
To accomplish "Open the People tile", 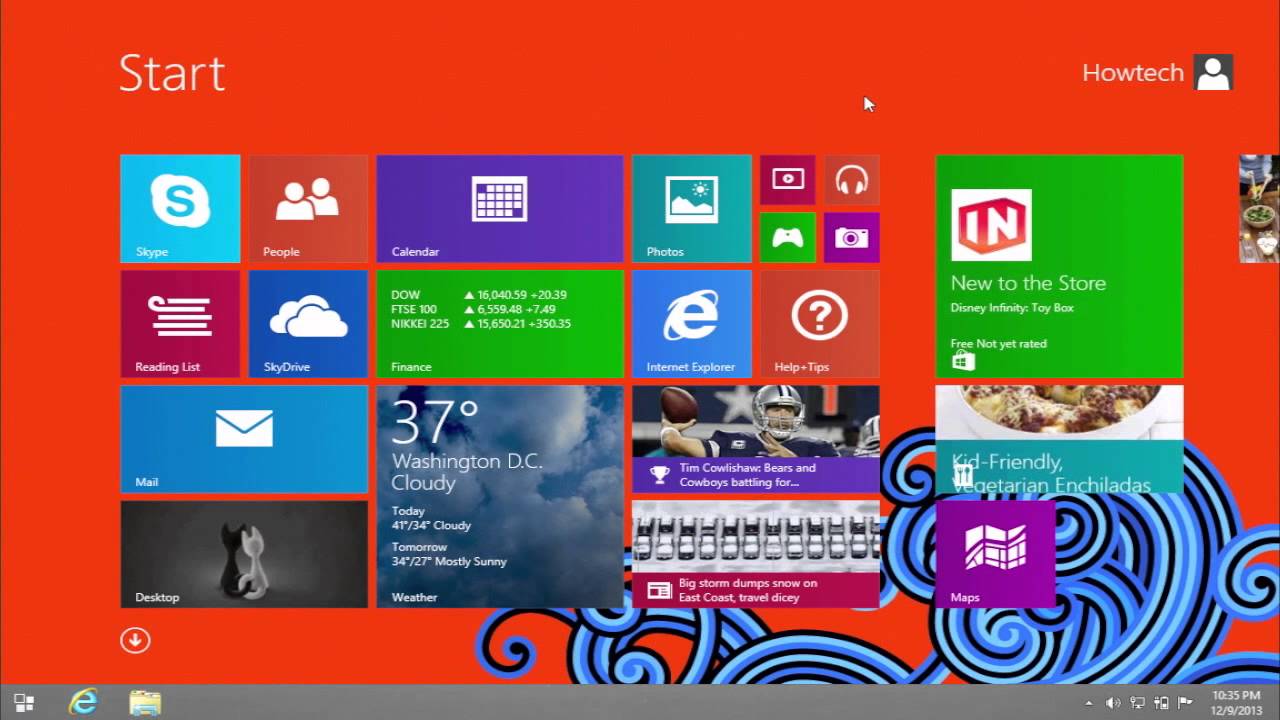I will pyautogui.click(x=308, y=208).
